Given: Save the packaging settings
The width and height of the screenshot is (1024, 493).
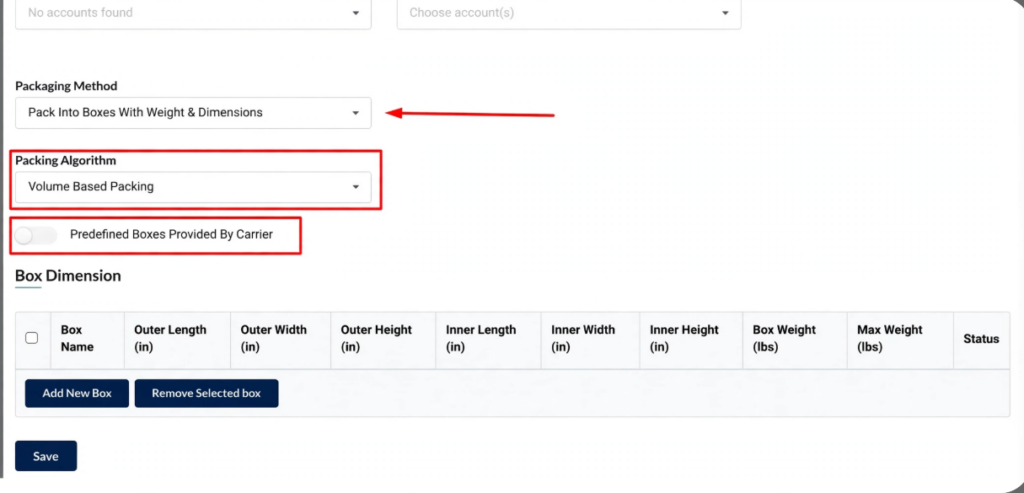Looking at the screenshot, I should coord(46,456).
